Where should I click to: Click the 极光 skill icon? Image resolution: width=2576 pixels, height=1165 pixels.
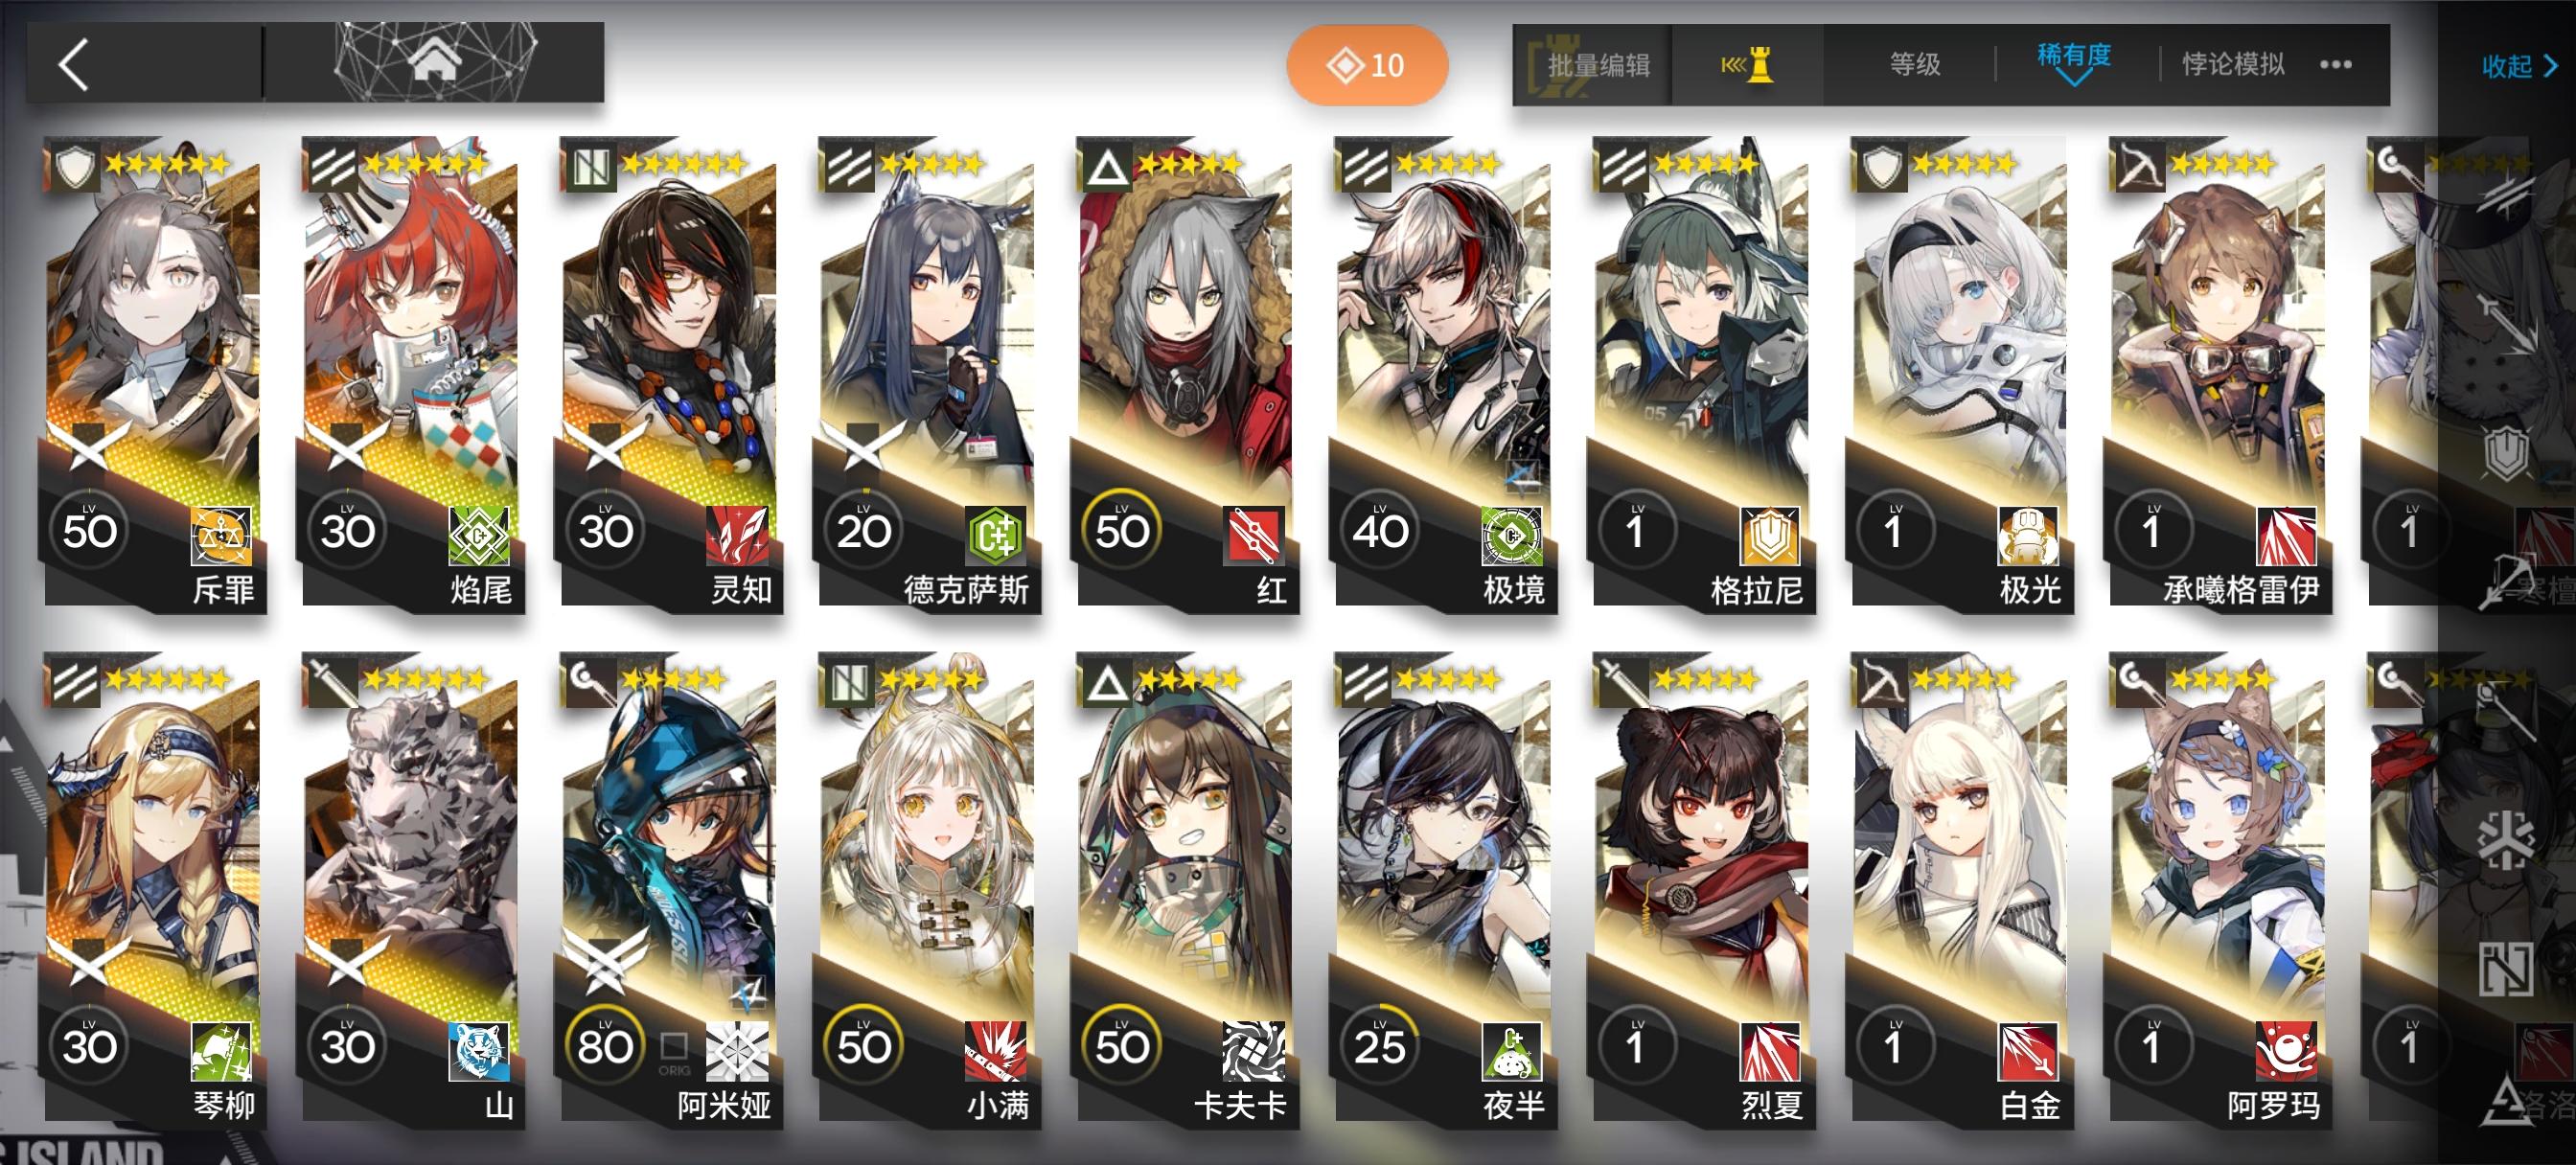tap(2029, 536)
